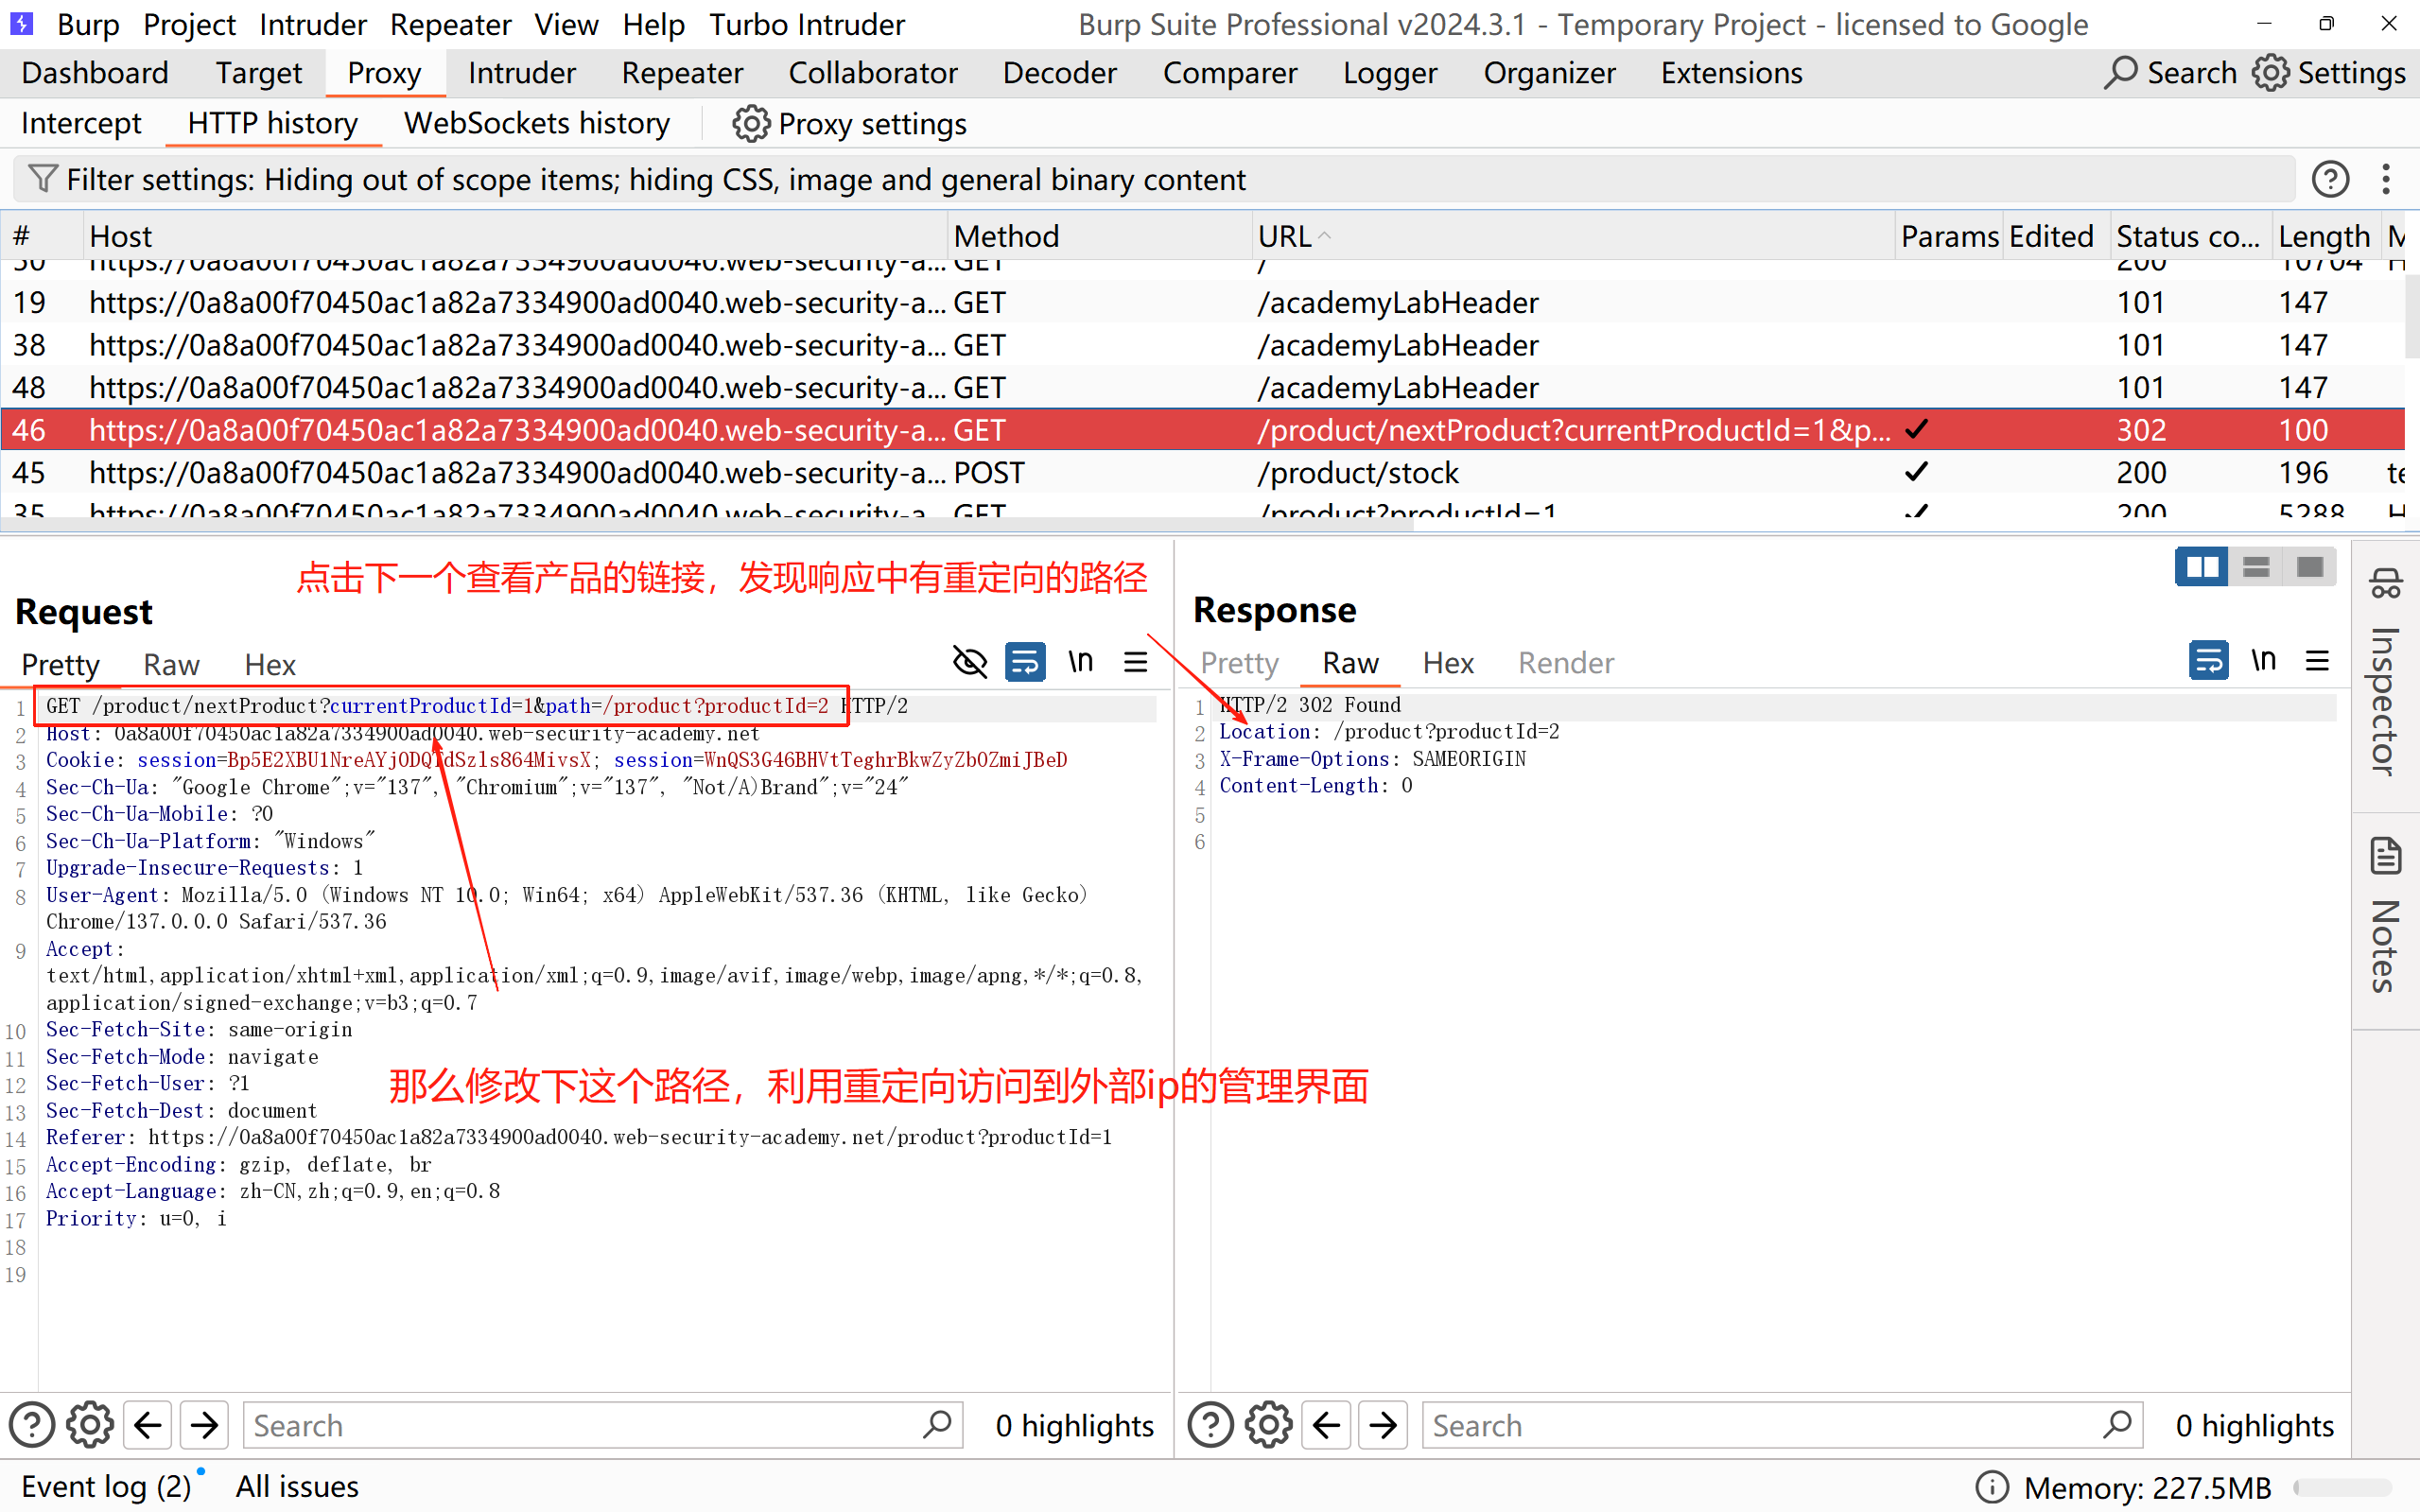
Task: Open the Turbo Intruder menu
Action: 806,24
